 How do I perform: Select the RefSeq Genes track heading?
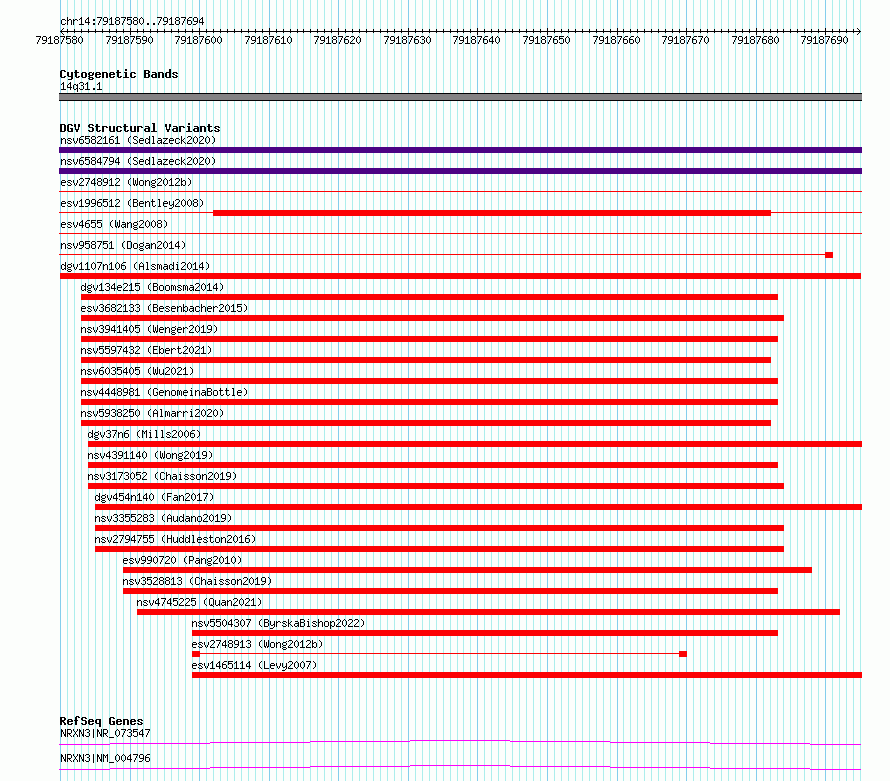(102, 721)
